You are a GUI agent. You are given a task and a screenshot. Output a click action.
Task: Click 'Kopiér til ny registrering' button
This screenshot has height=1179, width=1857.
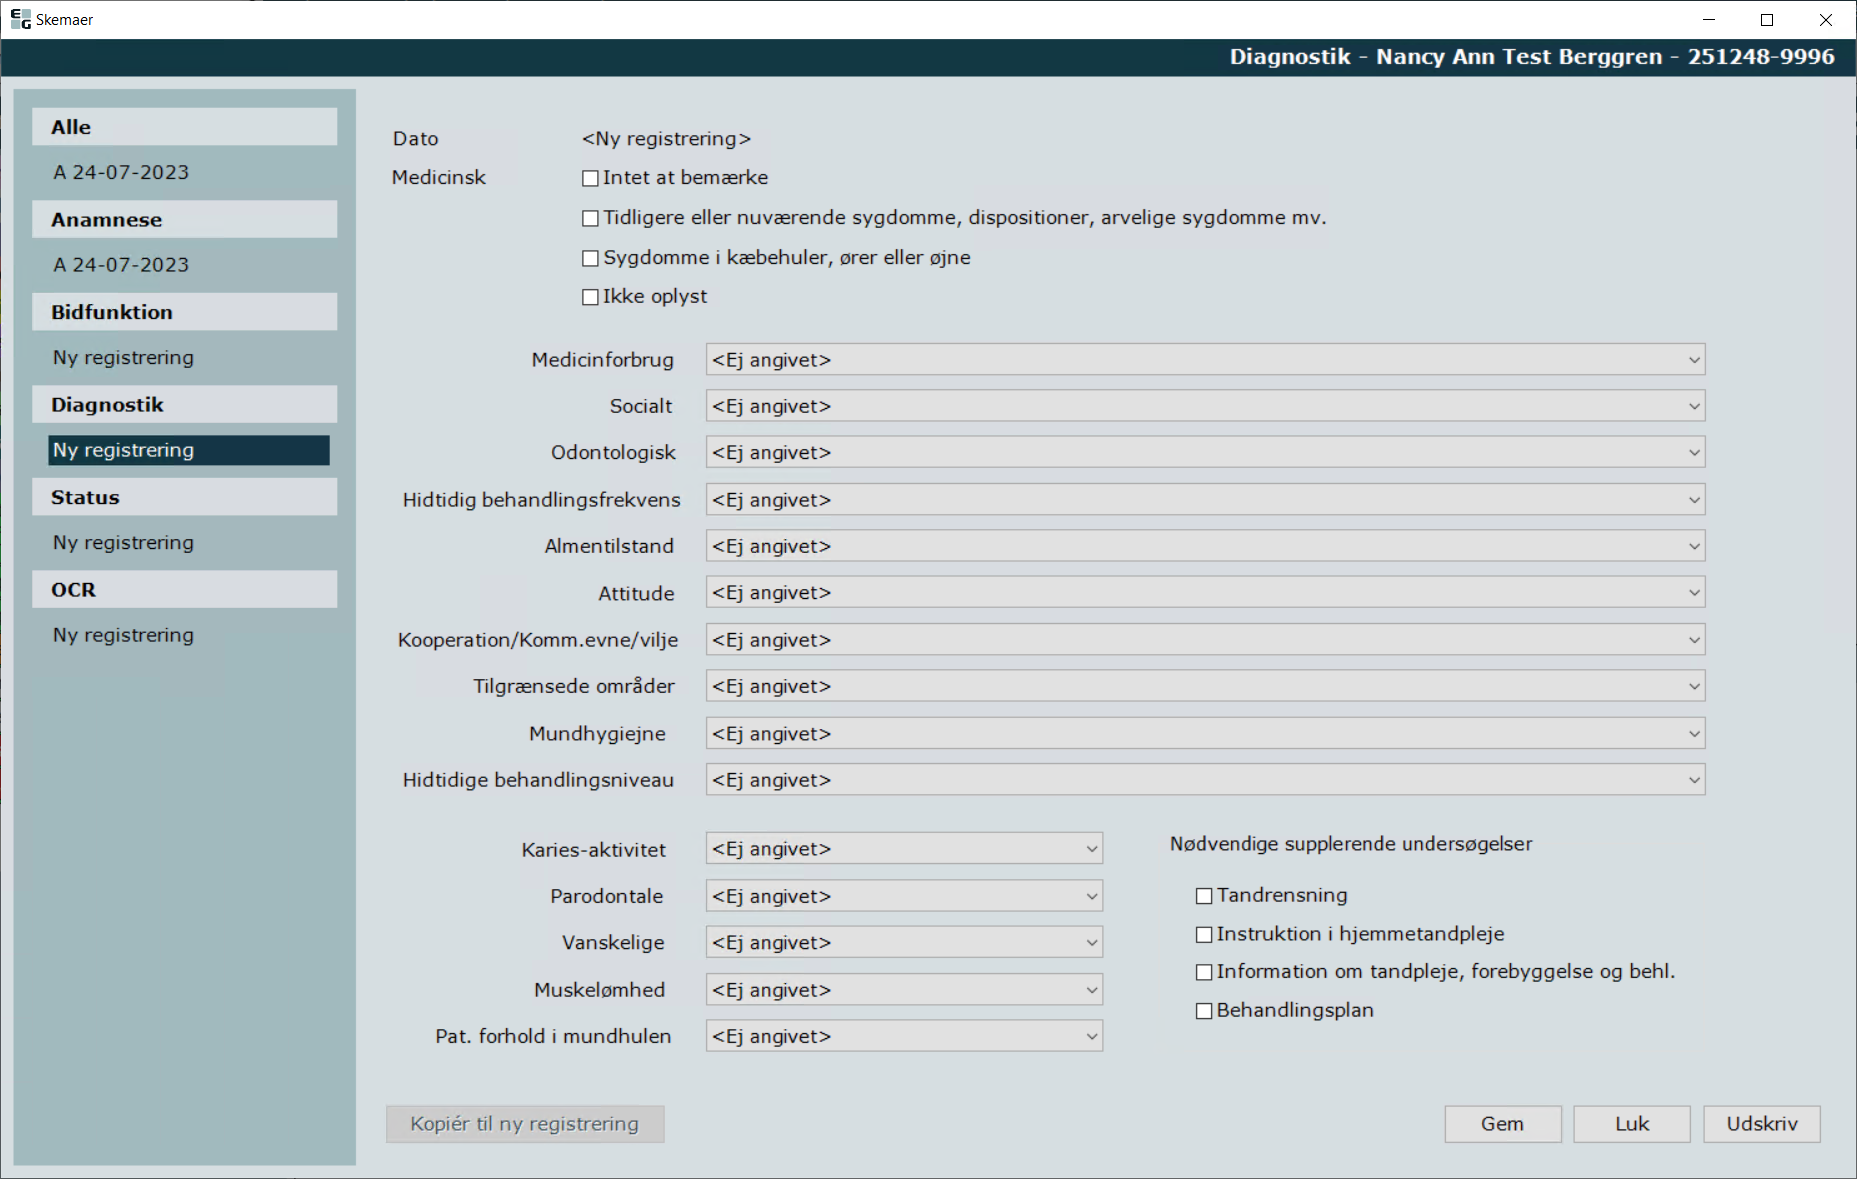pyautogui.click(x=525, y=1124)
